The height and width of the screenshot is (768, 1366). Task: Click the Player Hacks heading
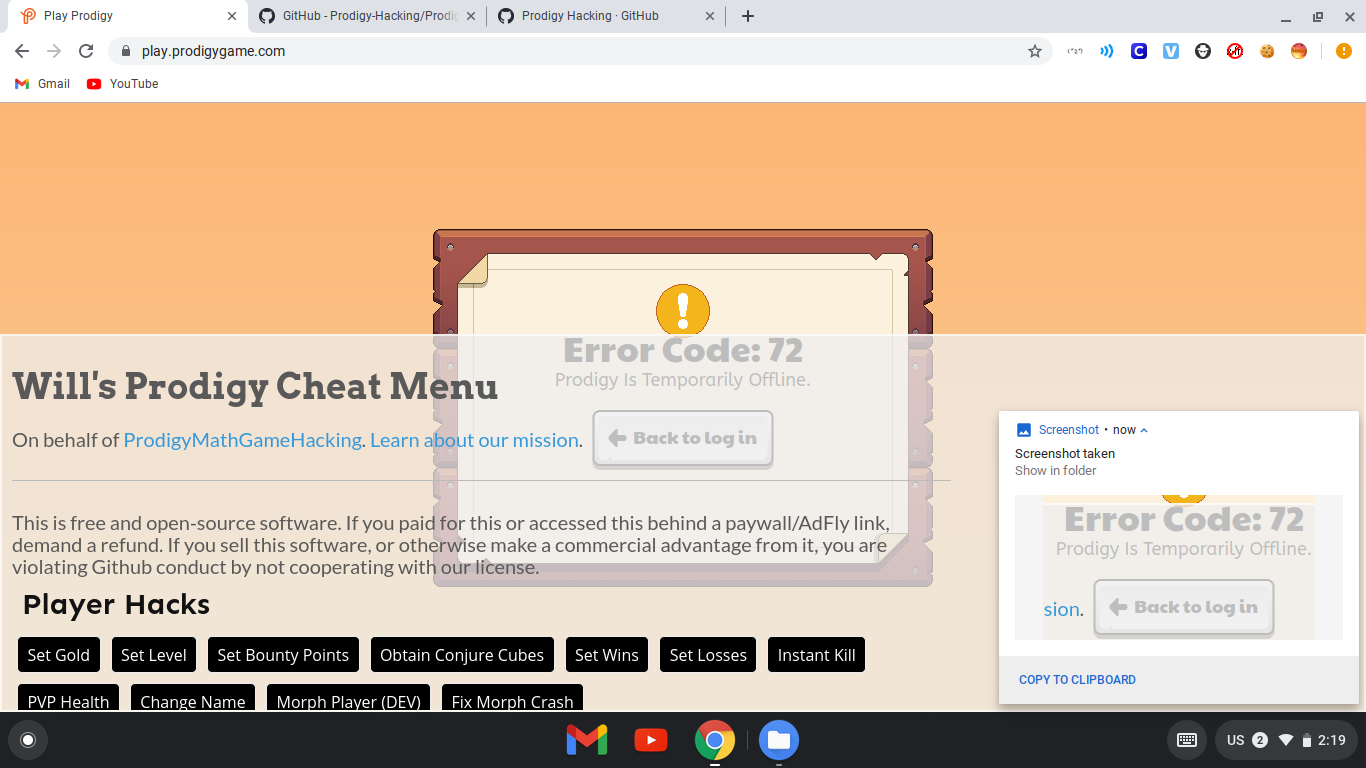point(116,605)
